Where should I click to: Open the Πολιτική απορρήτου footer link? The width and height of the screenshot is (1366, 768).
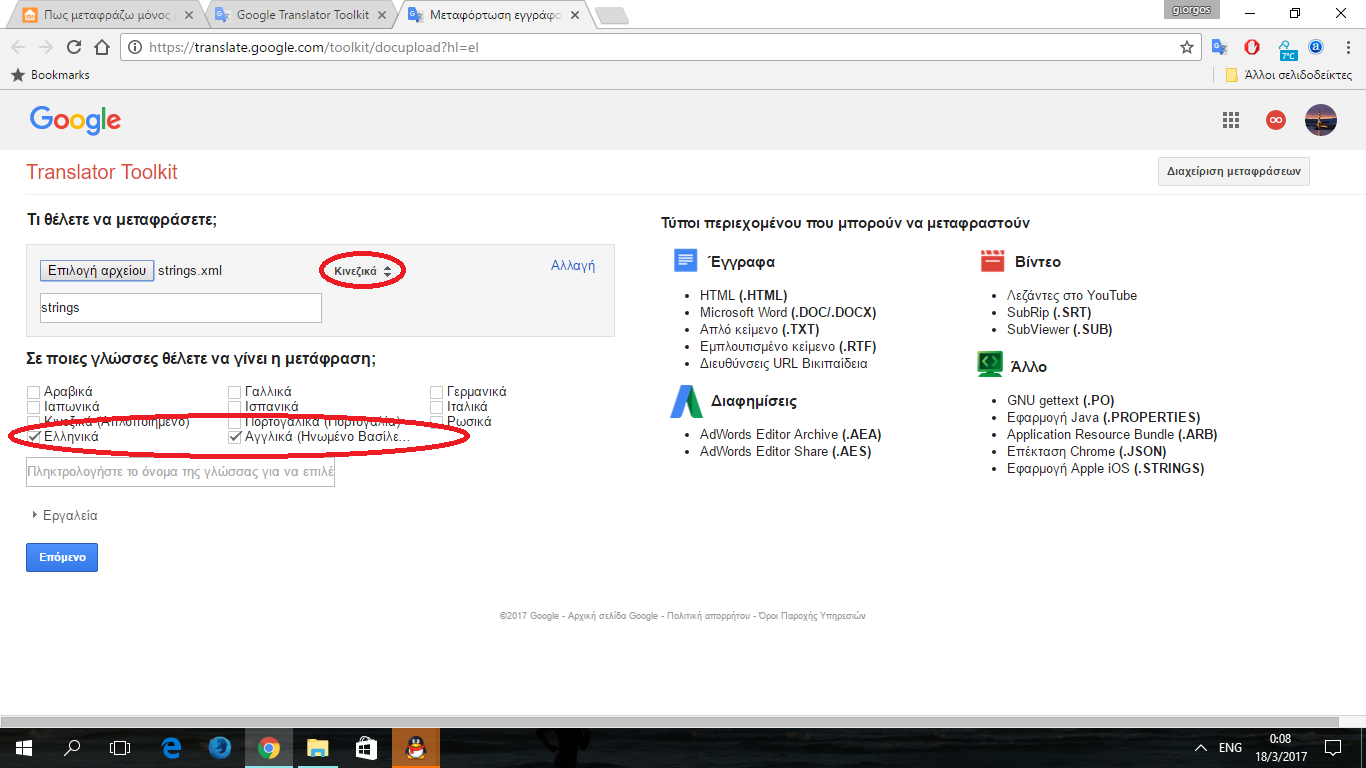[x=708, y=616]
